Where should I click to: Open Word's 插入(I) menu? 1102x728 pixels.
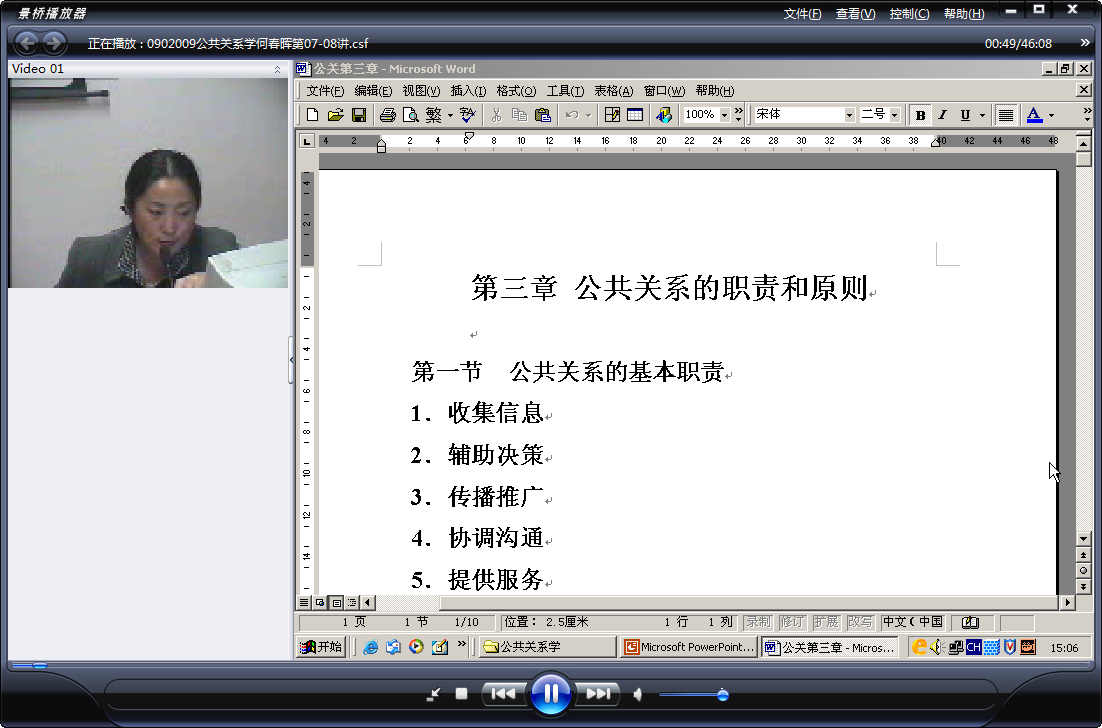point(468,91)
